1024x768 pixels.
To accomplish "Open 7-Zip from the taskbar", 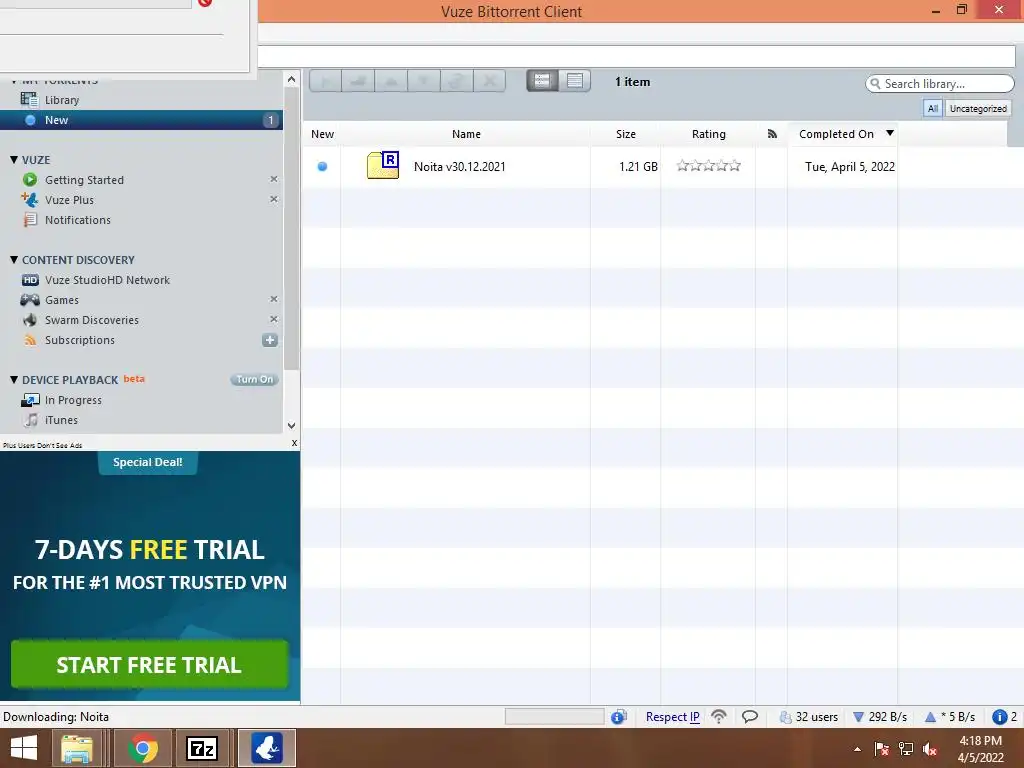I will (201, 749).
